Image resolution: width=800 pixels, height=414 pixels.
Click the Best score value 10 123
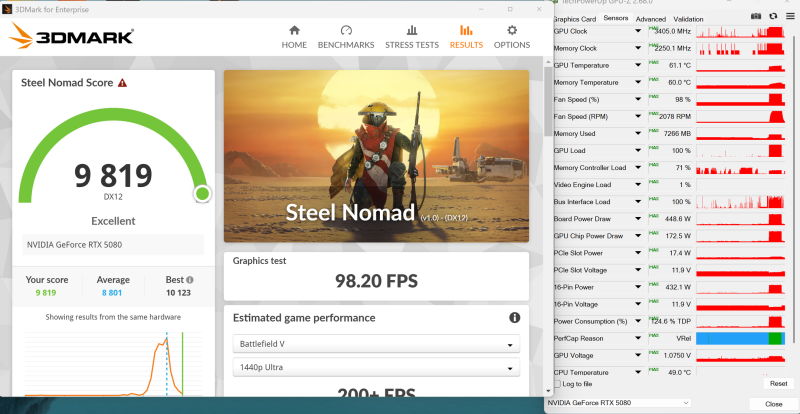coord(178,293)
